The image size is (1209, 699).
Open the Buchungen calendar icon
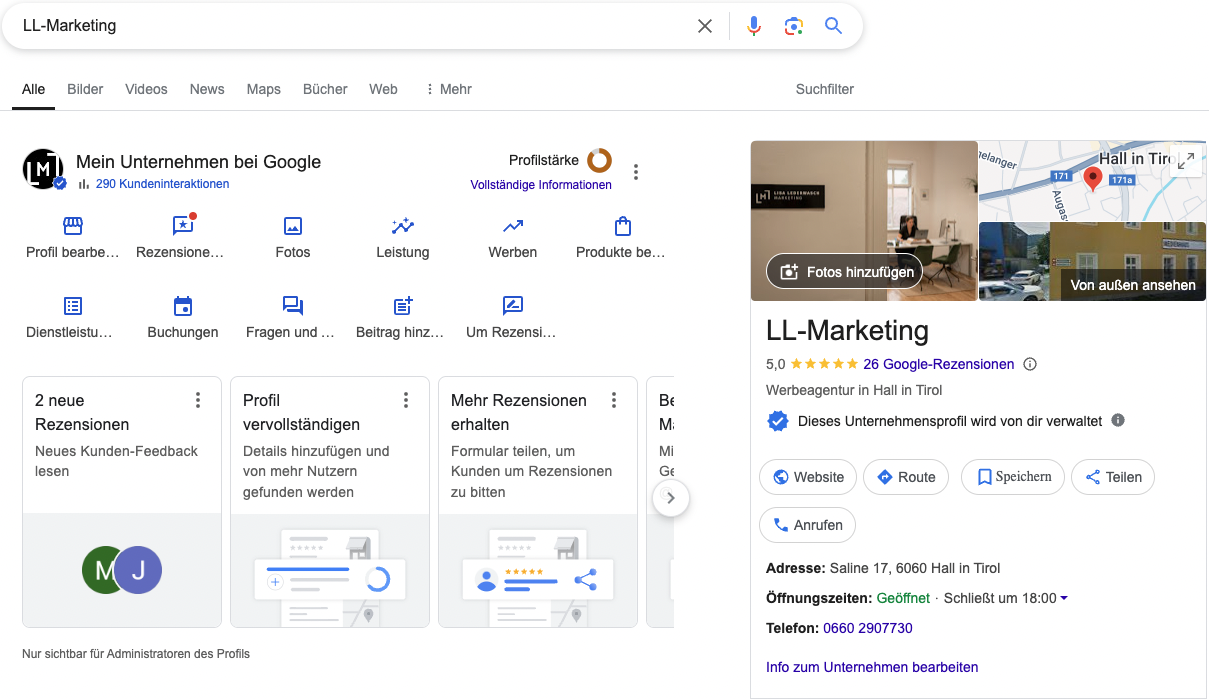coord(183,306)
